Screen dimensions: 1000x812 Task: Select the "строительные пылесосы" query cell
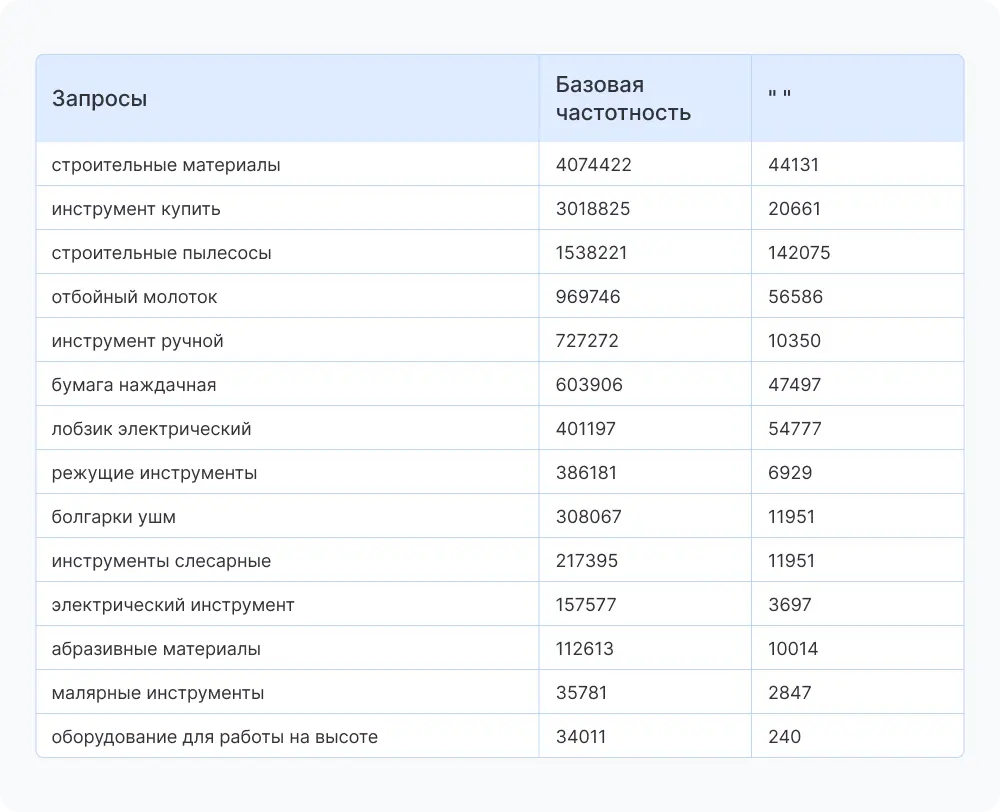161,253
